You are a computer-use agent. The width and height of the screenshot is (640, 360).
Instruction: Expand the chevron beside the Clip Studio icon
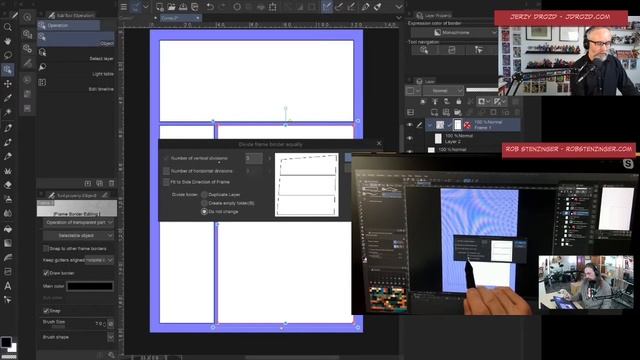(x=146, y=7)
